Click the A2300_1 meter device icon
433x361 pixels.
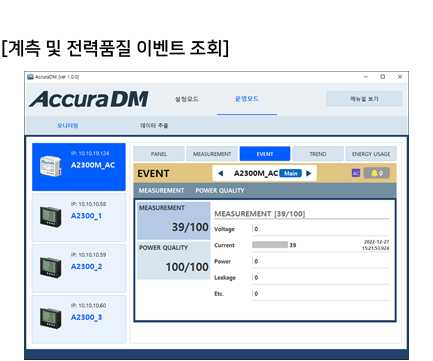pos(50,217)
